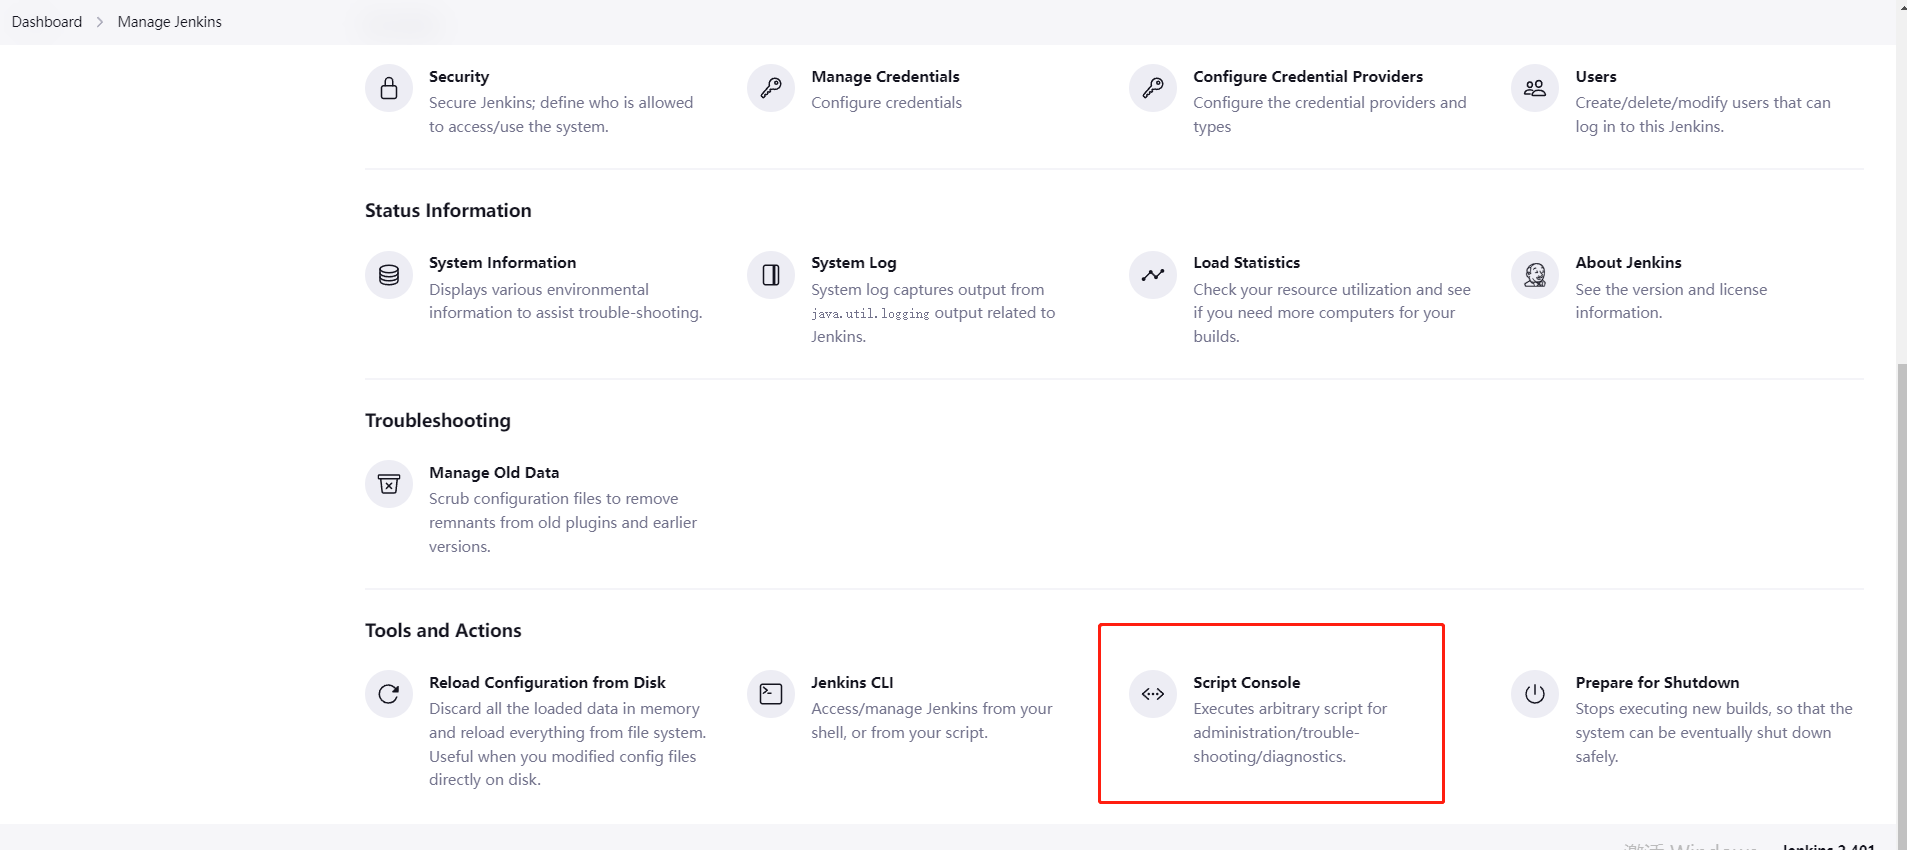Open the Users management page
The image size is (1907, 850).
tap(1596, 77)
